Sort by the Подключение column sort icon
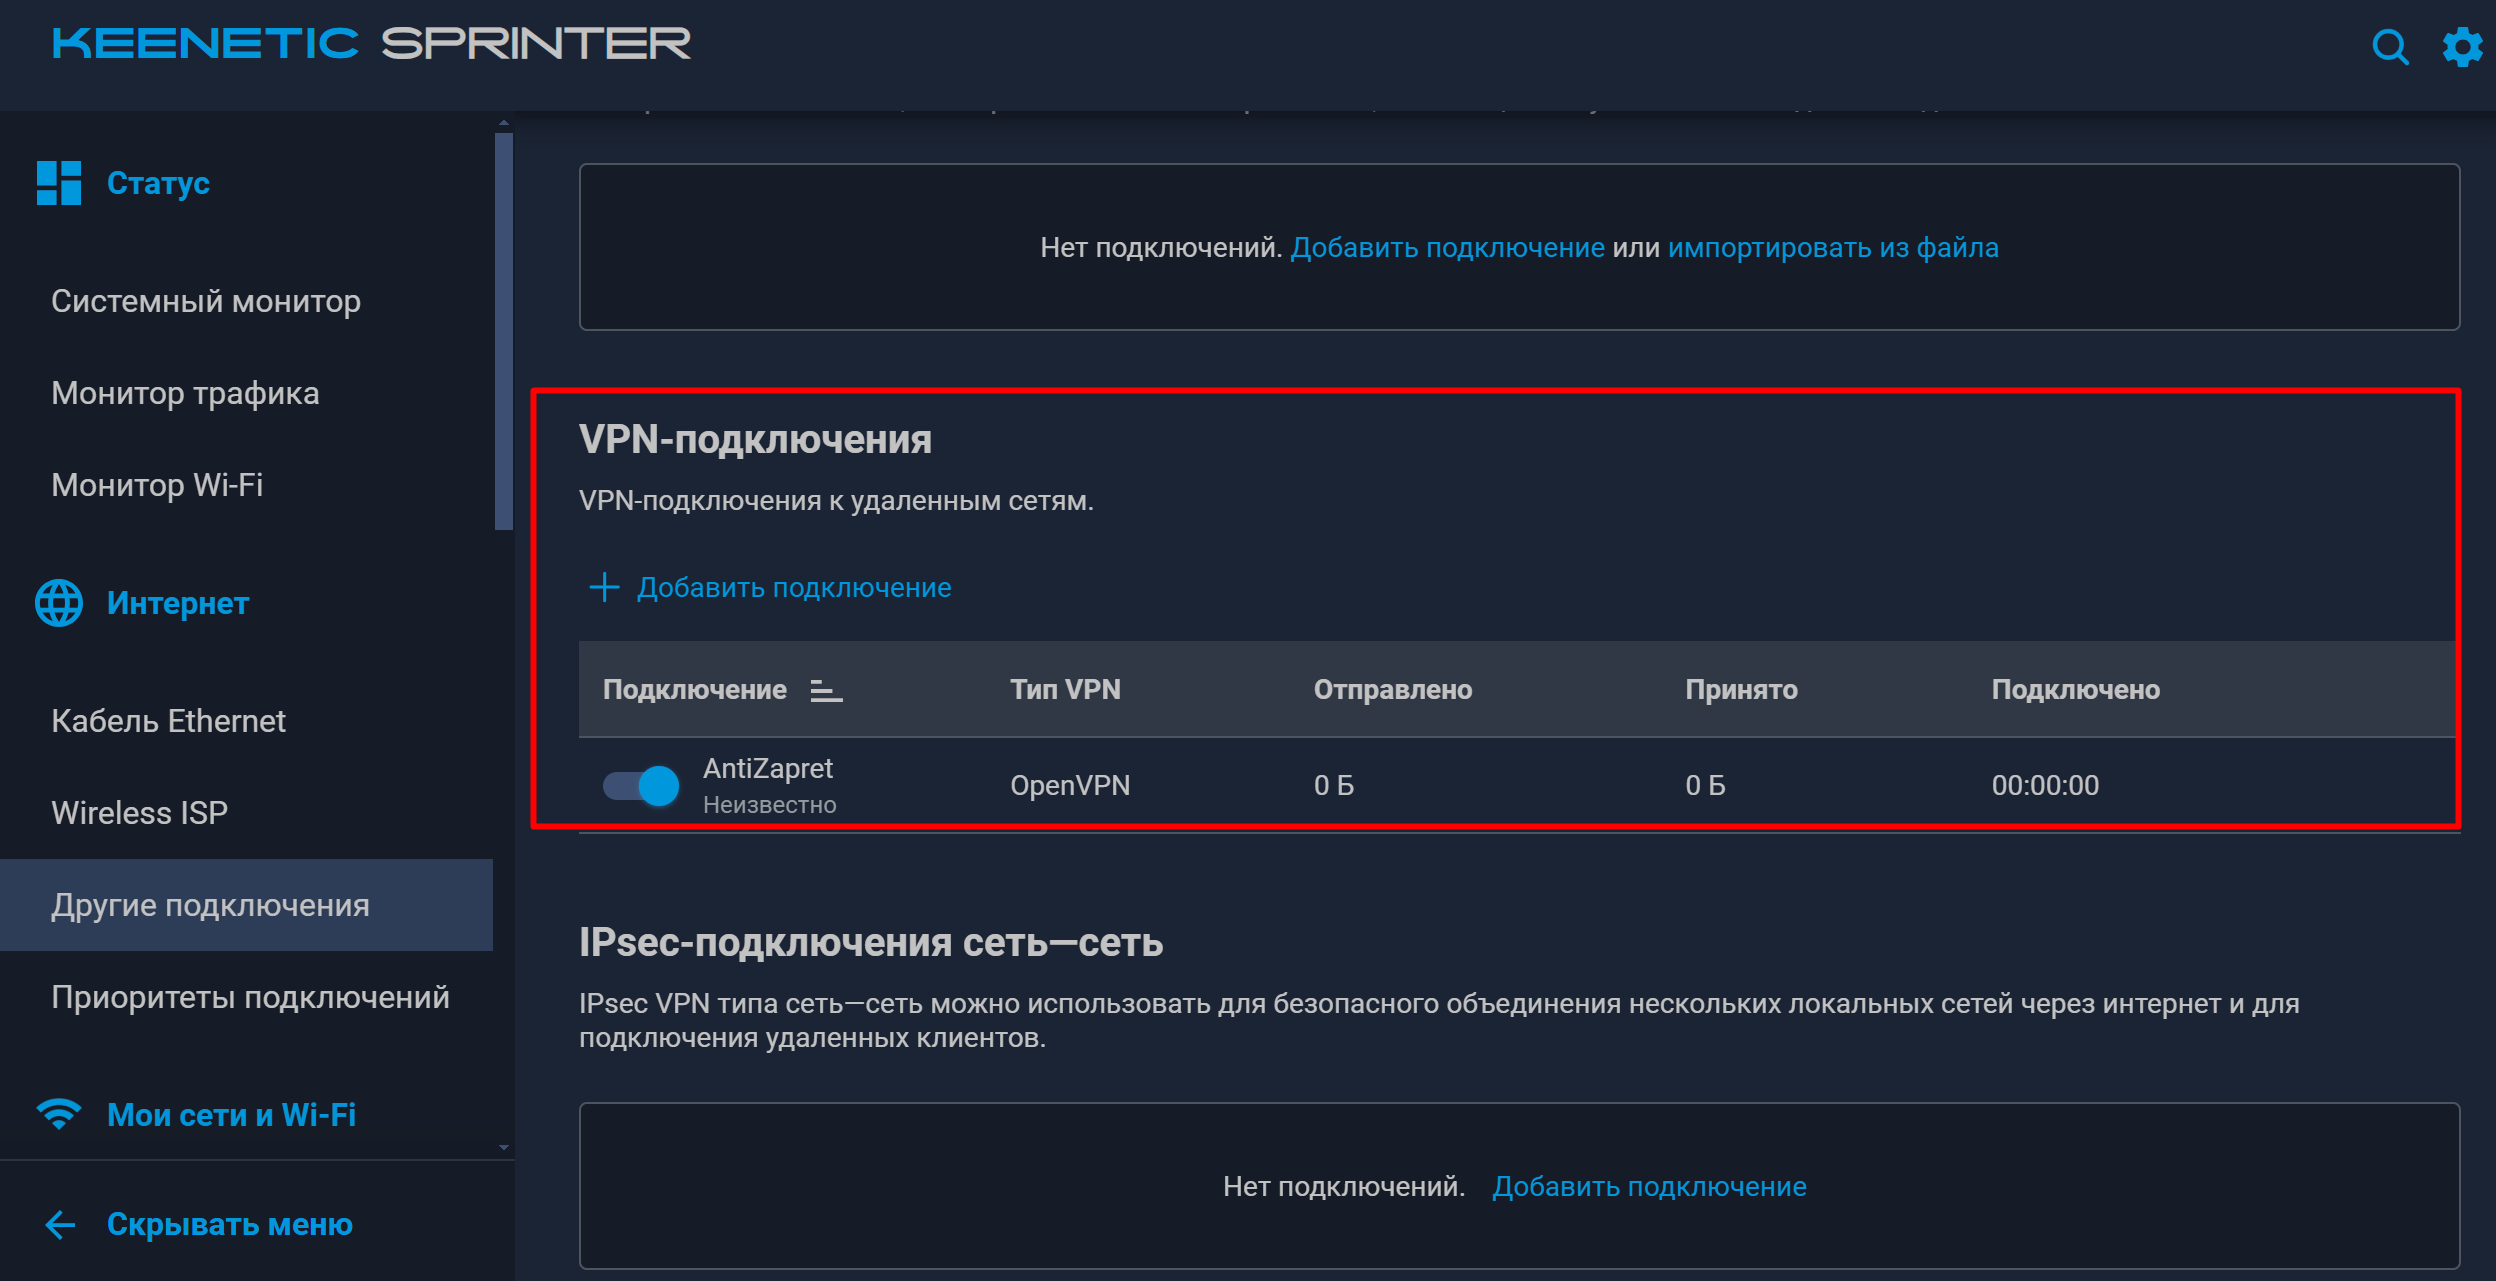 [x=826, y=690]
